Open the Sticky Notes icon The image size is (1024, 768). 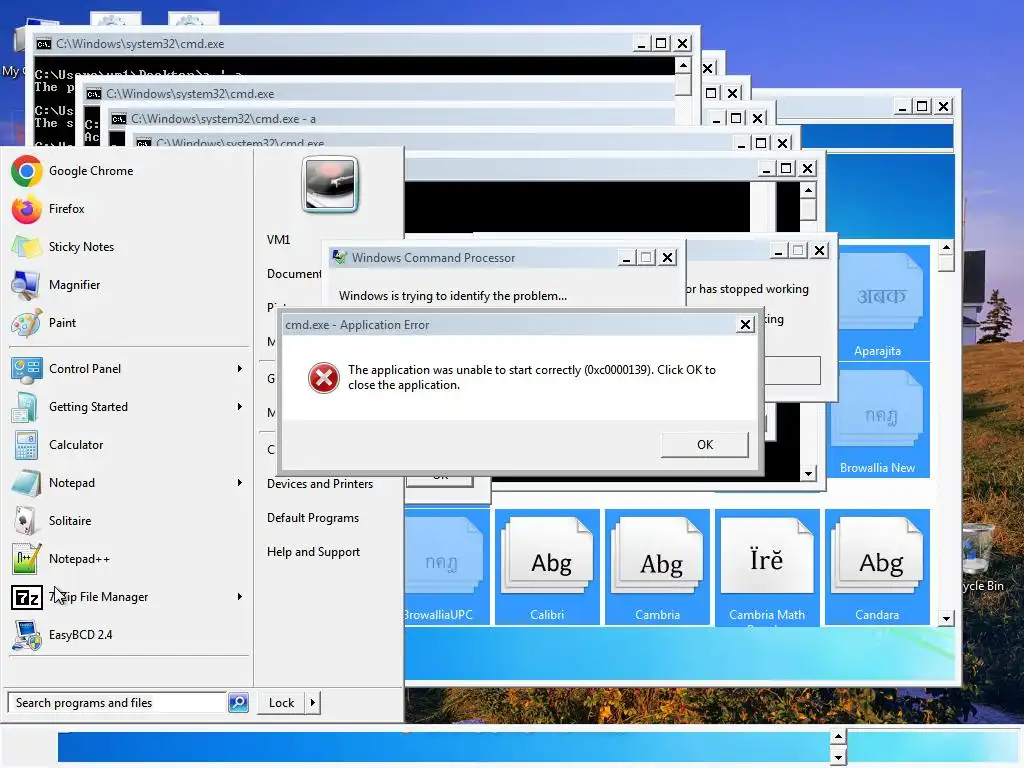[26, 247]
